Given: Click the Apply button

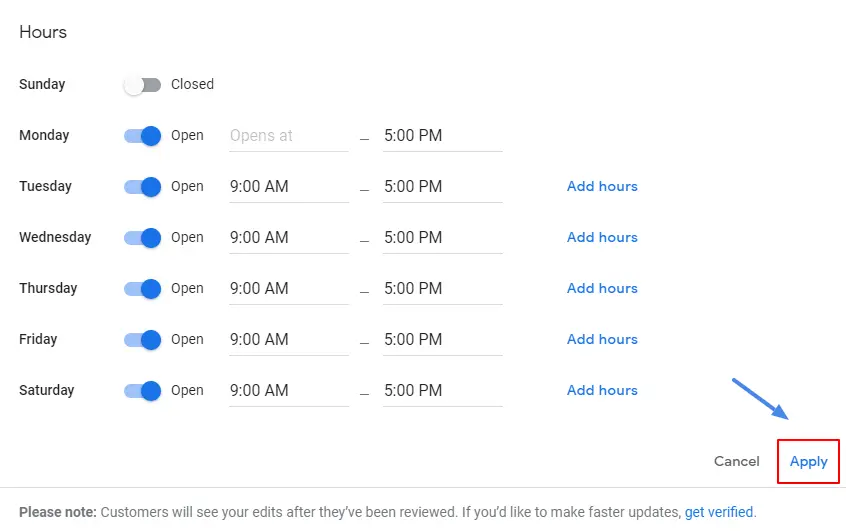Looking at the screenshot, I should pyautogui.click(x=808, y=462).
